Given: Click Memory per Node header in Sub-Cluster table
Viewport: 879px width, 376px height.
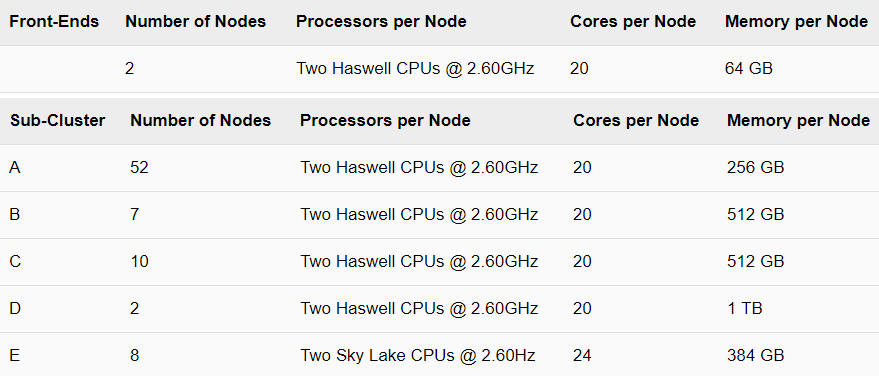Looking at the screenshot, I should pos(798,120).
